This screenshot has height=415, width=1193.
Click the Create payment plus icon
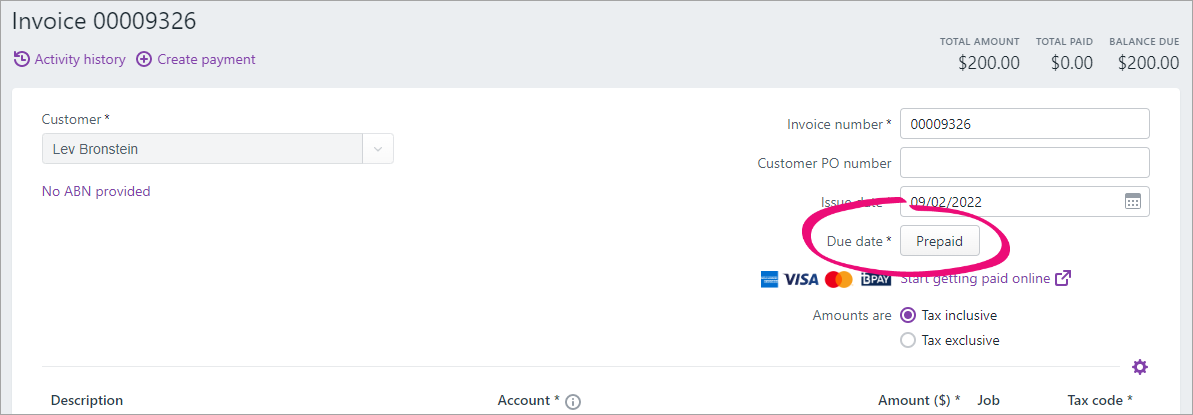pyautogui.click(x=144, y=59)
